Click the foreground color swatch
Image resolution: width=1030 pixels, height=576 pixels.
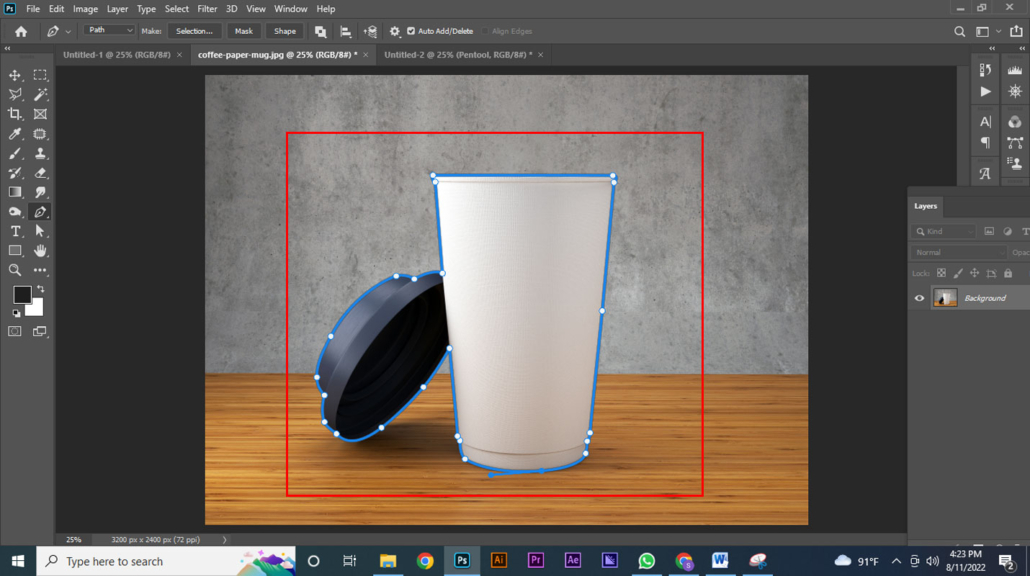[x=21, y=295]
